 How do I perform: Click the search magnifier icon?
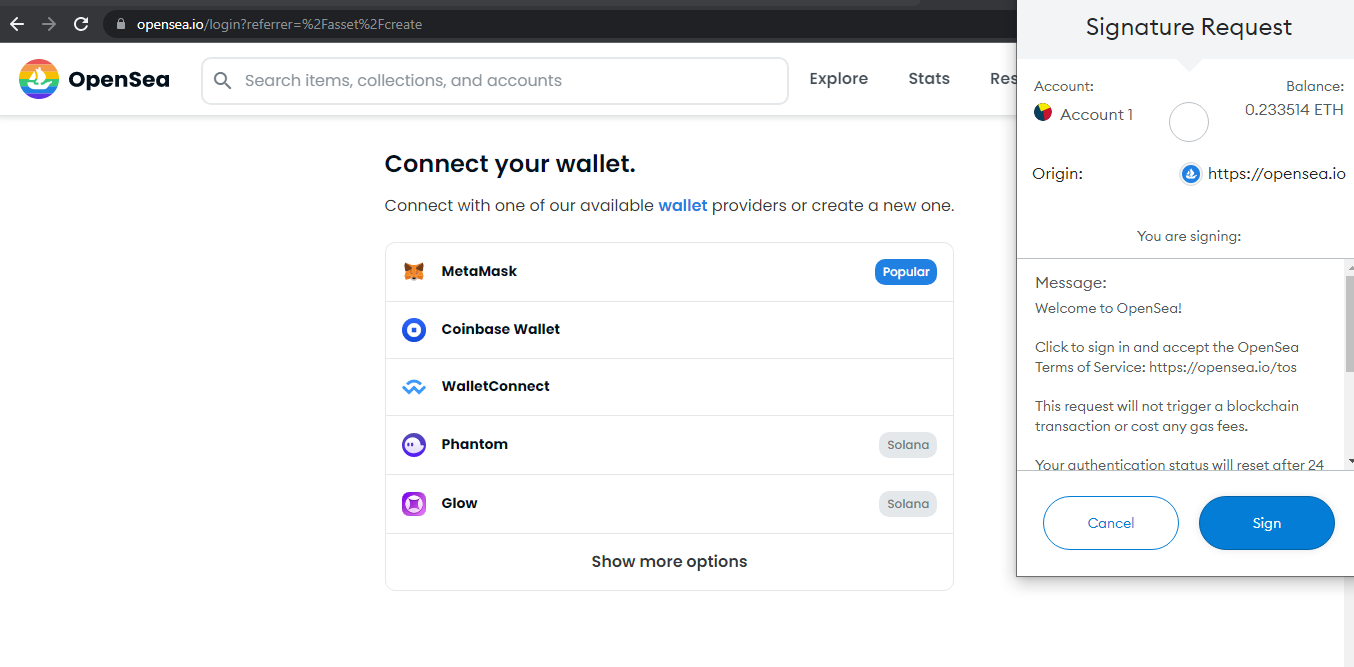coord(223,81)
